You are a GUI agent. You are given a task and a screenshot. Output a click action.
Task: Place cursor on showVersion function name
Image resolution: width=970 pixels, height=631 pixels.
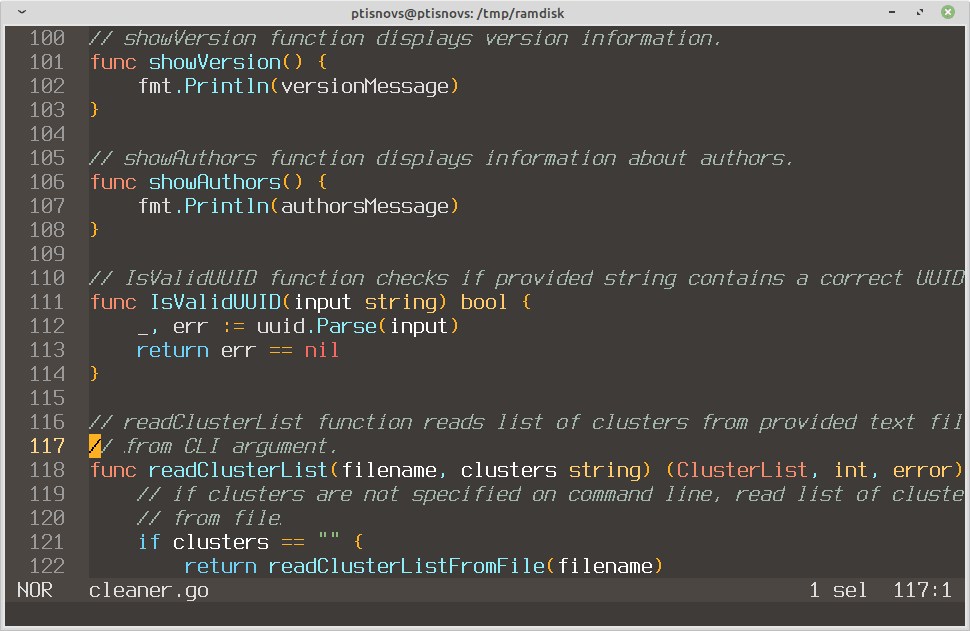point(215,62)
